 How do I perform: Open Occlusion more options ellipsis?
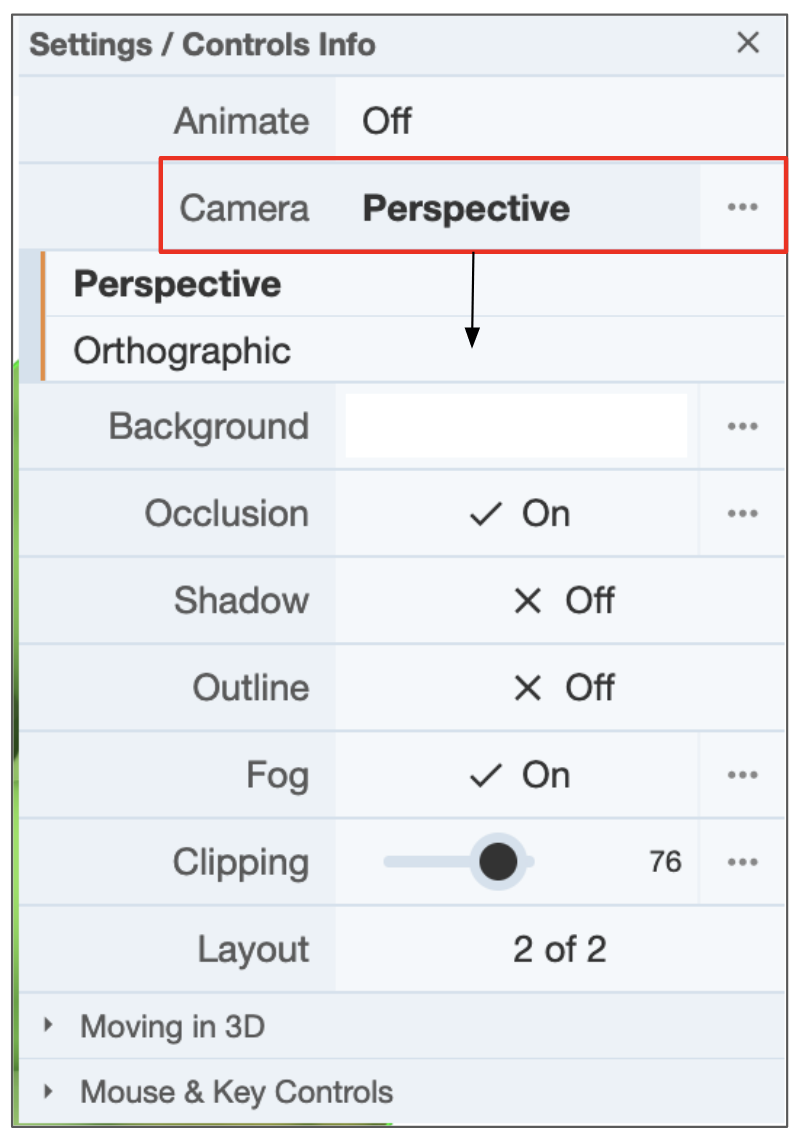[x=742, y=513]
